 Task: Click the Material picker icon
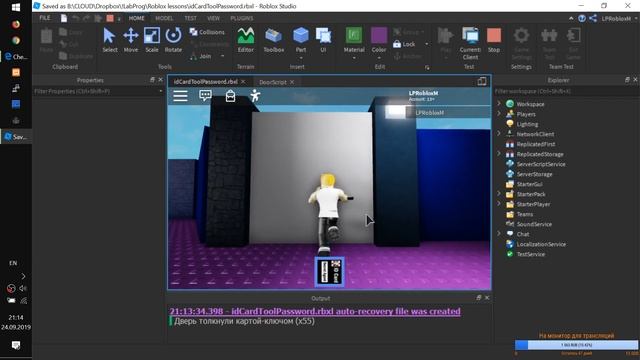click(354, 35)
